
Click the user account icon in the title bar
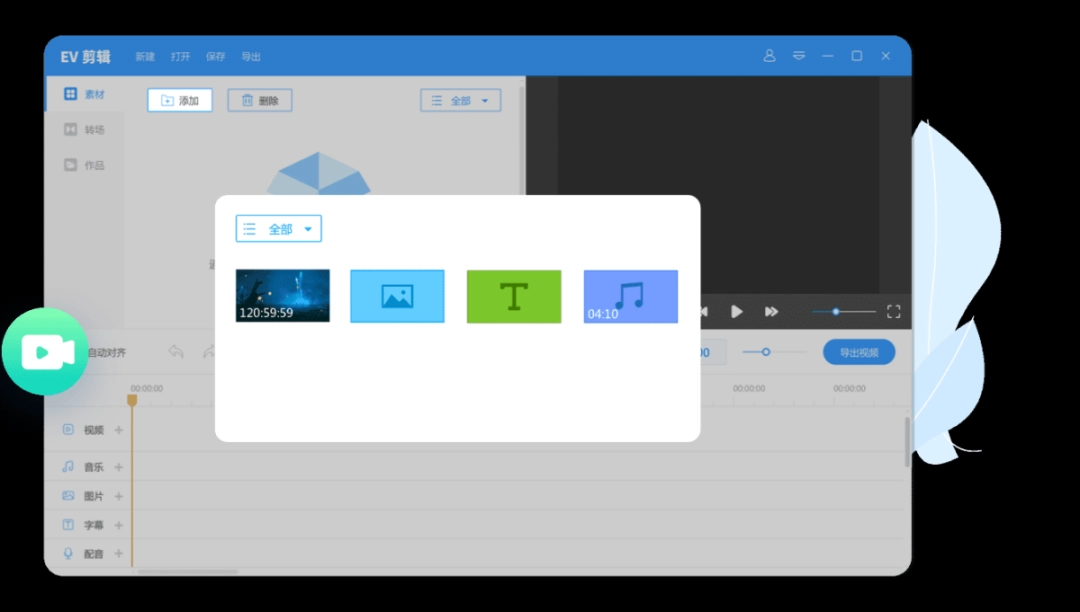768,57
